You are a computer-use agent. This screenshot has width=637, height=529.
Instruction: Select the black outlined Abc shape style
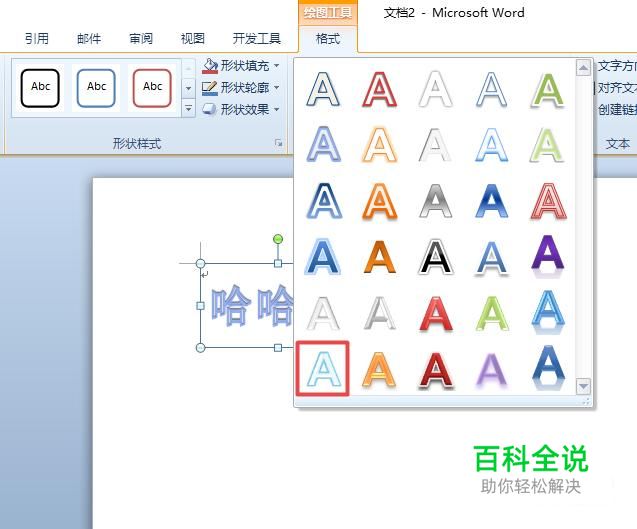[x=40, y=88]
